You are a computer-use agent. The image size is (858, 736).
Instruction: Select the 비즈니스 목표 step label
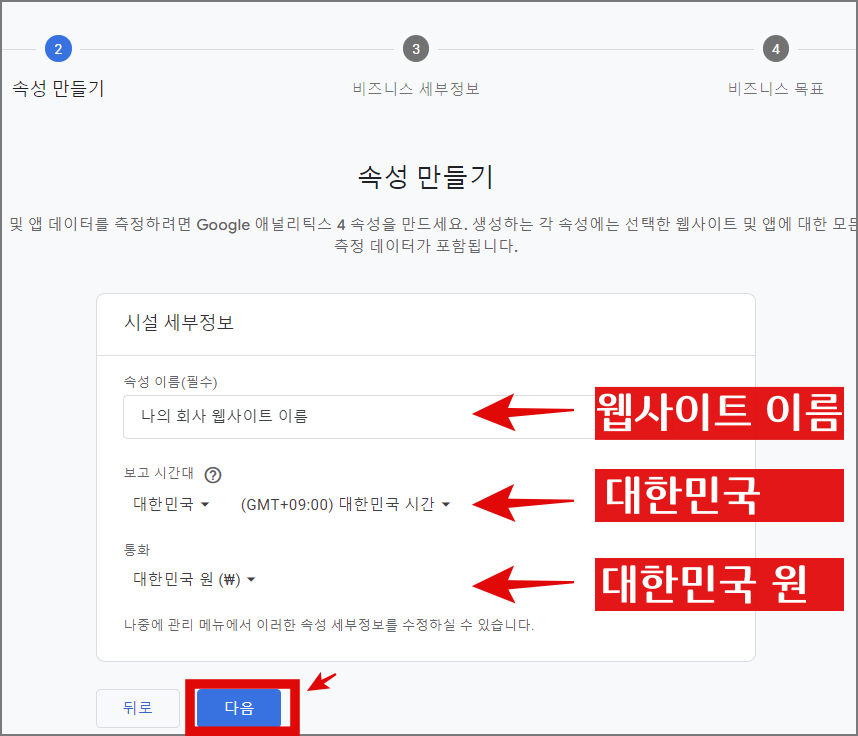tap(776, 87)
